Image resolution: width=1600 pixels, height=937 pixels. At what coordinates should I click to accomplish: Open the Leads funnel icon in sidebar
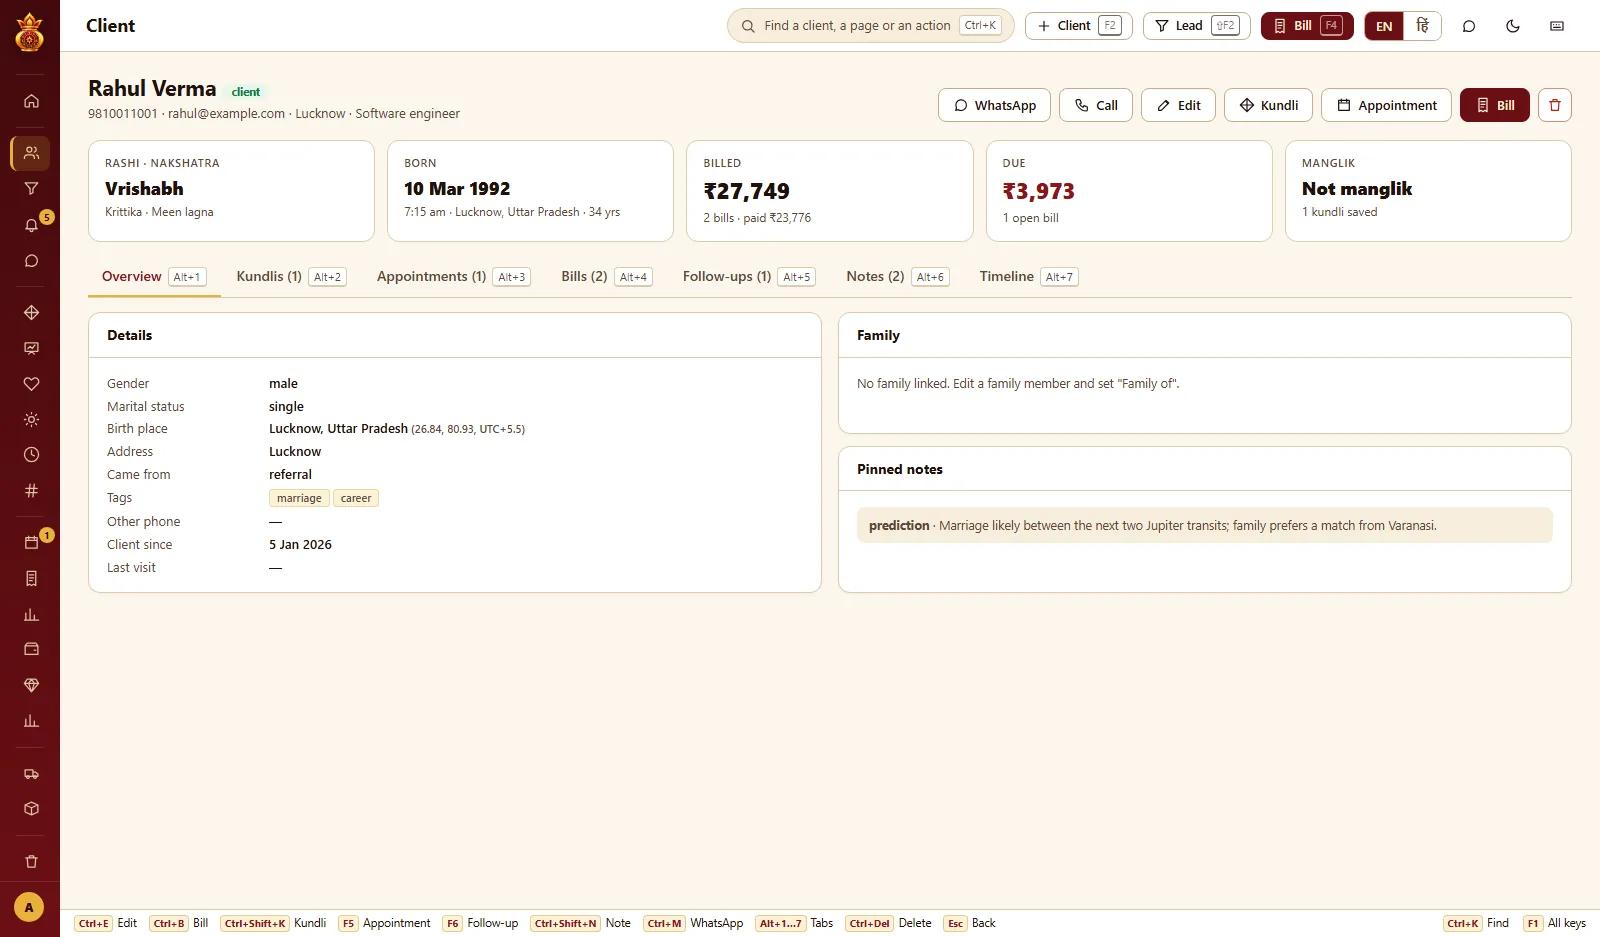pyautogui.click(x=31, y=188)
